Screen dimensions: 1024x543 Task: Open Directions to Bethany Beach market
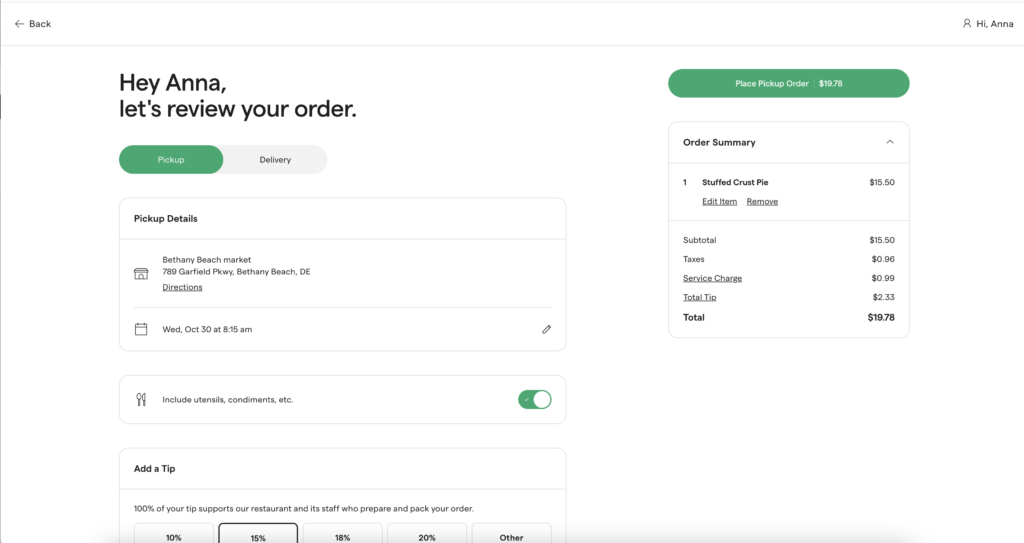point(182,287)
